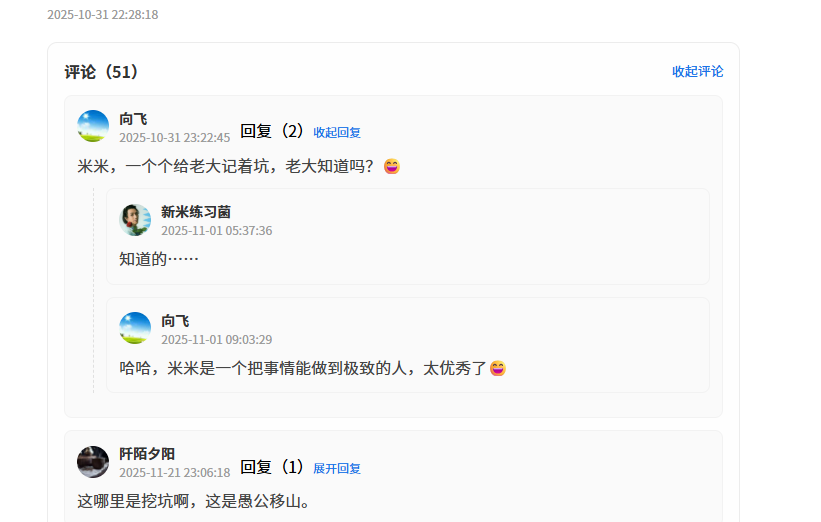
Task: Click the reply text 知道的……
Action: 159,259
